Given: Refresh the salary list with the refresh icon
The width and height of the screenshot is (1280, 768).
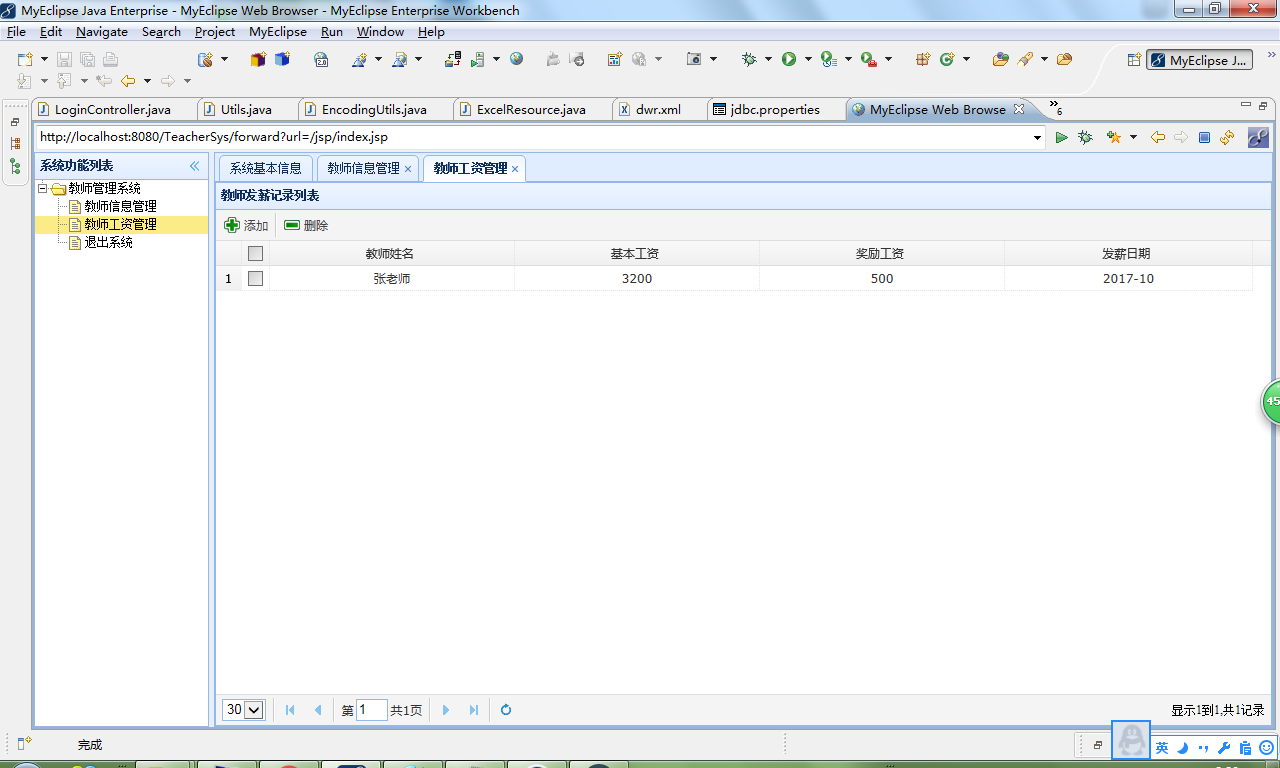Looking at the screenshot, I should click(505, 710).
